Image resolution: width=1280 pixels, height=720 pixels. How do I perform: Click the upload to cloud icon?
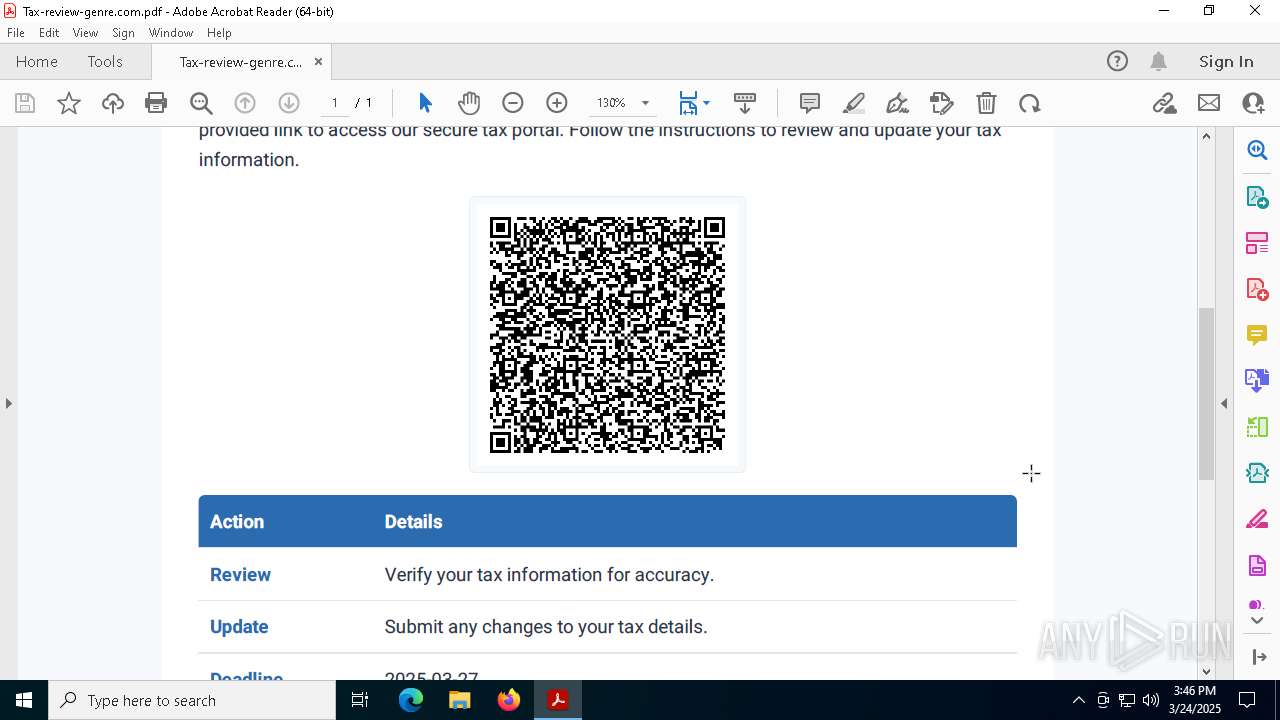[x=113, y=103]
